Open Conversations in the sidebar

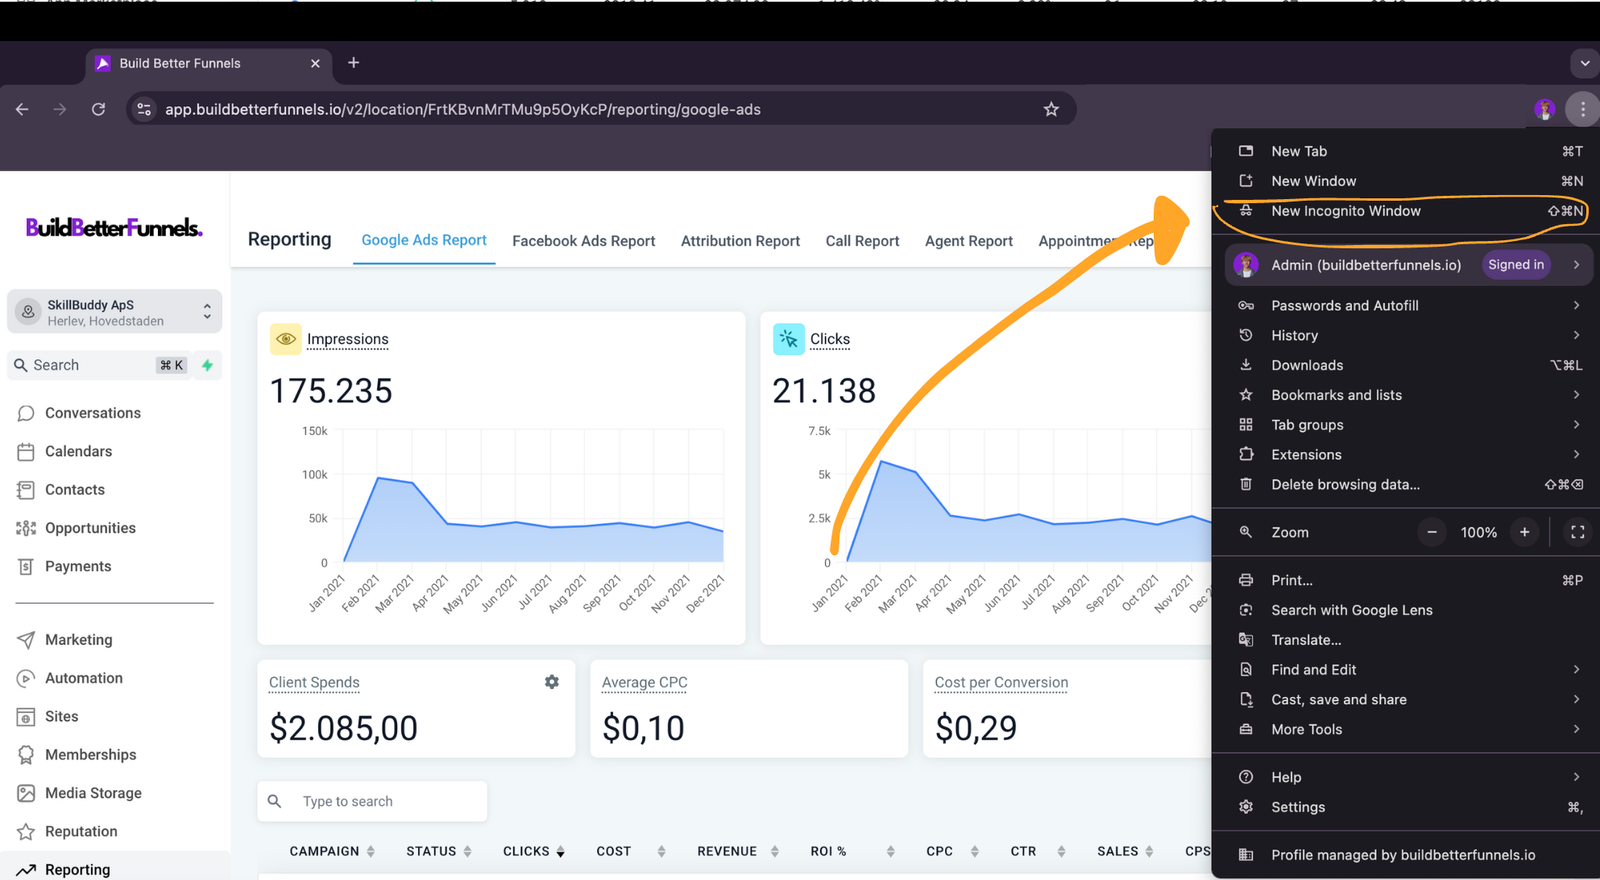point(92,413)
